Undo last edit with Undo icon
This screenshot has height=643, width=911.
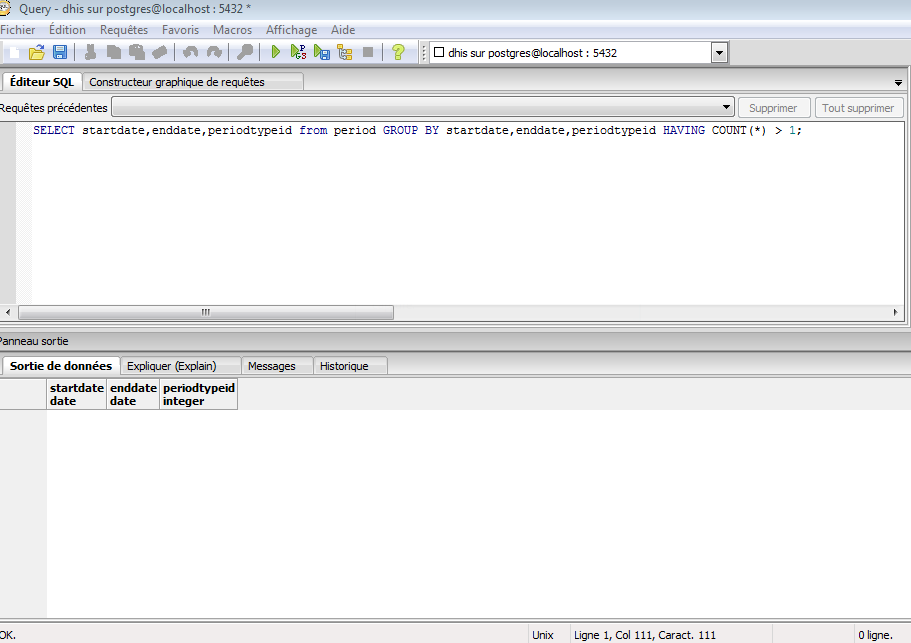click(191, 52)
